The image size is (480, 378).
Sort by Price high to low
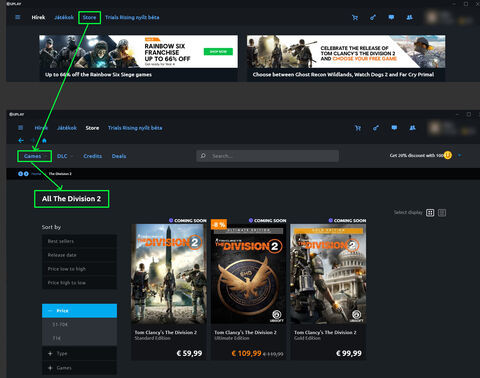click(79, 283)
